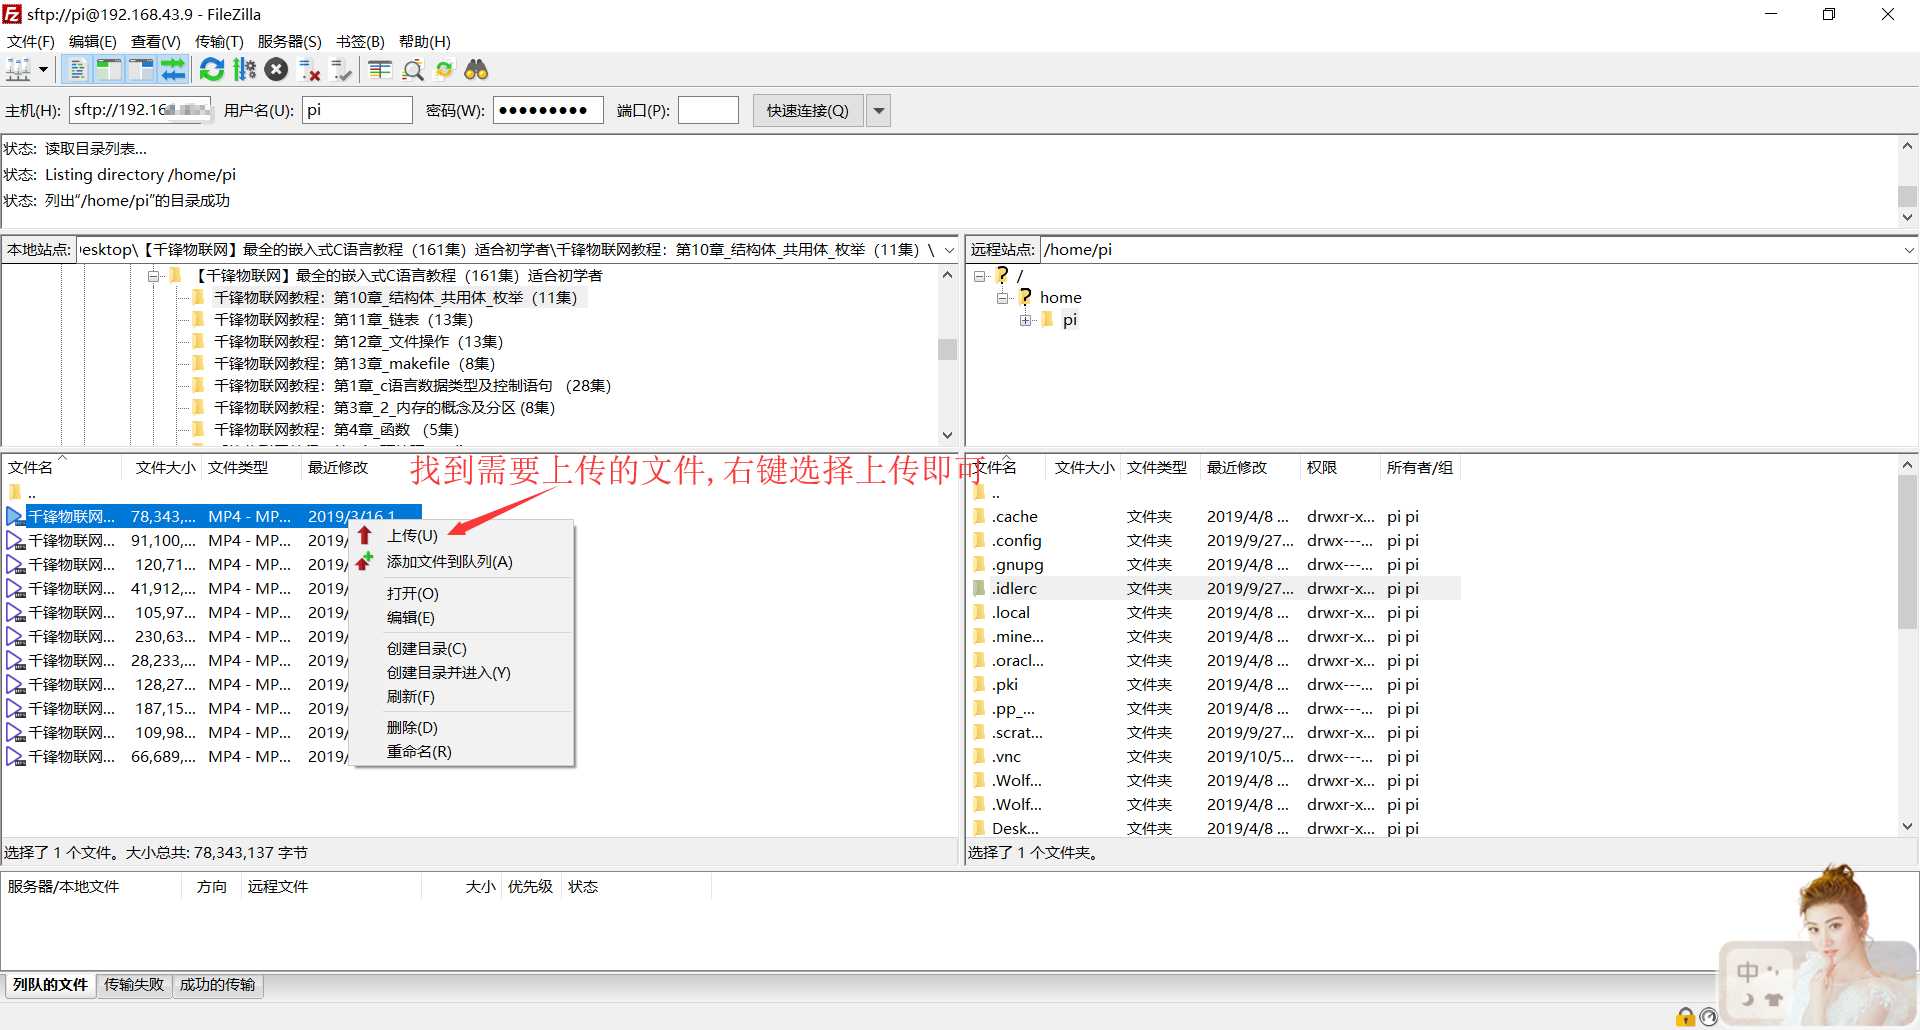This screenshot has width=1920, height=1030.
Task: Open the 书签(B) menu
Action: 360,41
